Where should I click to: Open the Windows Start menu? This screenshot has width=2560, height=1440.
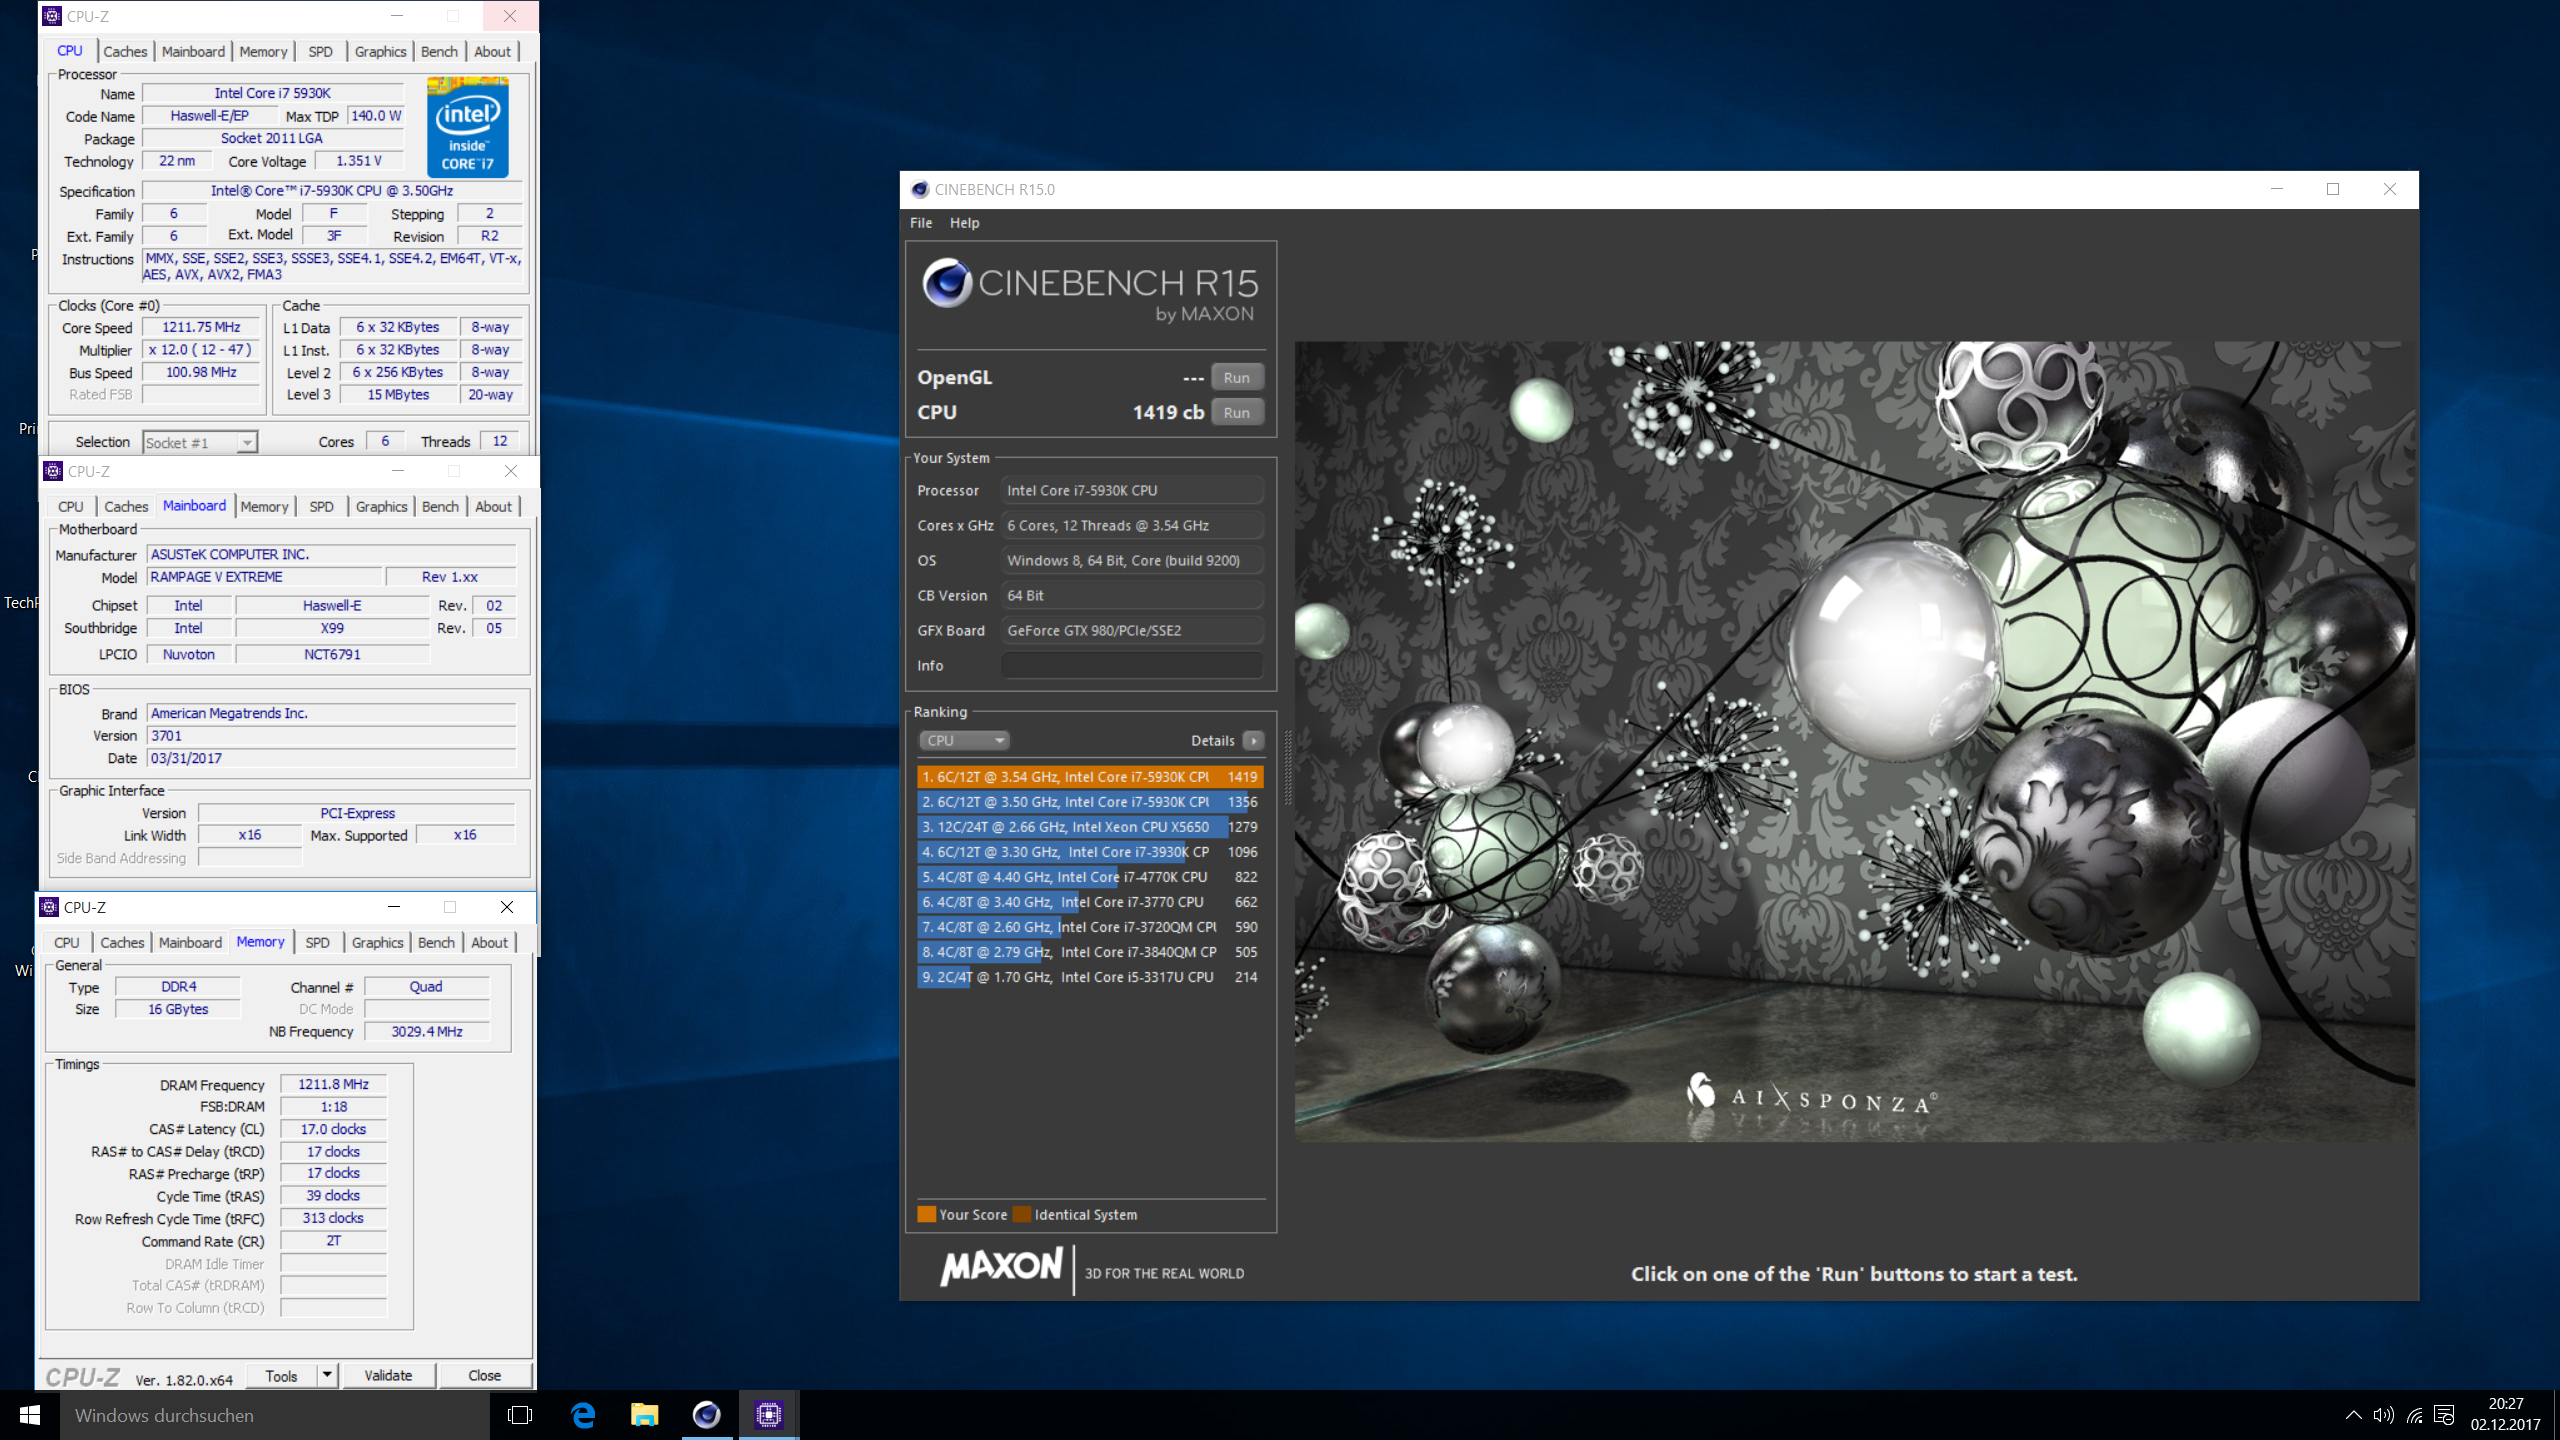[x=30, y=1415]
